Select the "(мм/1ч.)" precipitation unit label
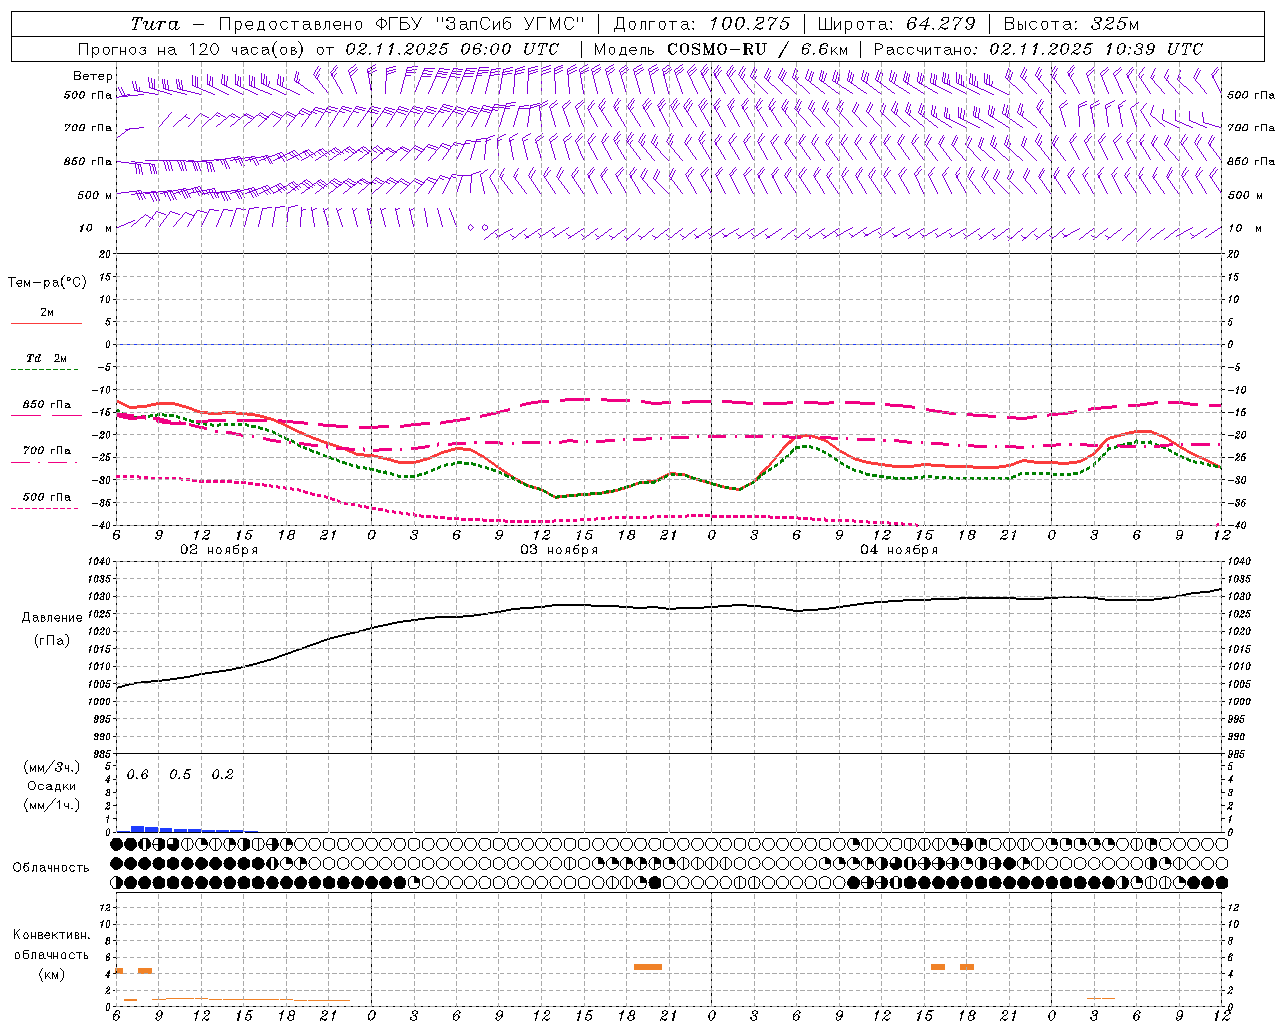The image size is (1280, 1024). (52, 804)
